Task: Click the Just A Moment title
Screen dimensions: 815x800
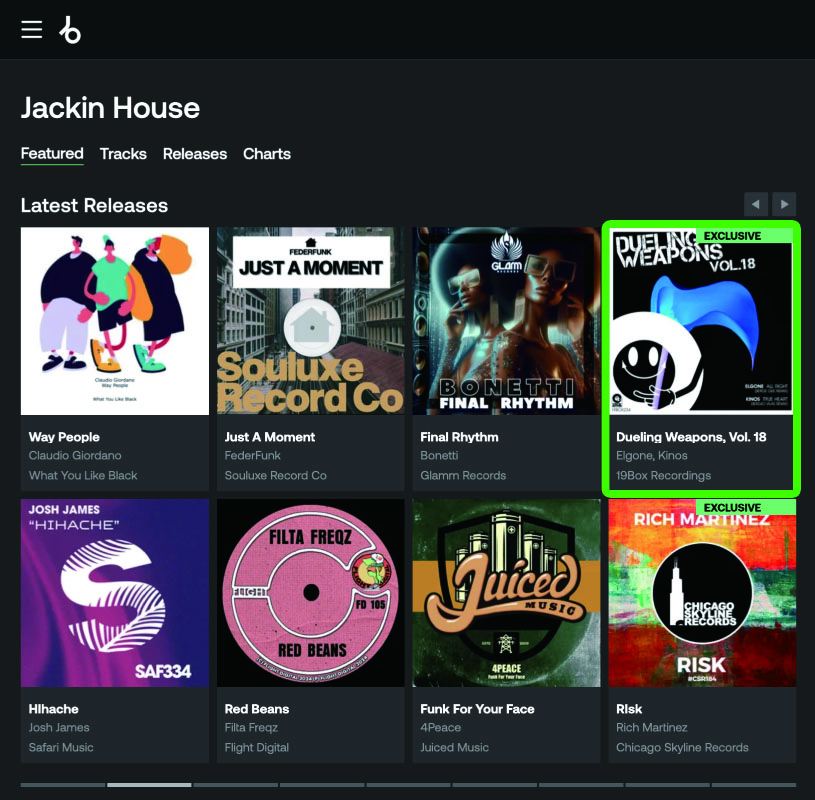Action: pyautogui.click(x=270, y=437)
